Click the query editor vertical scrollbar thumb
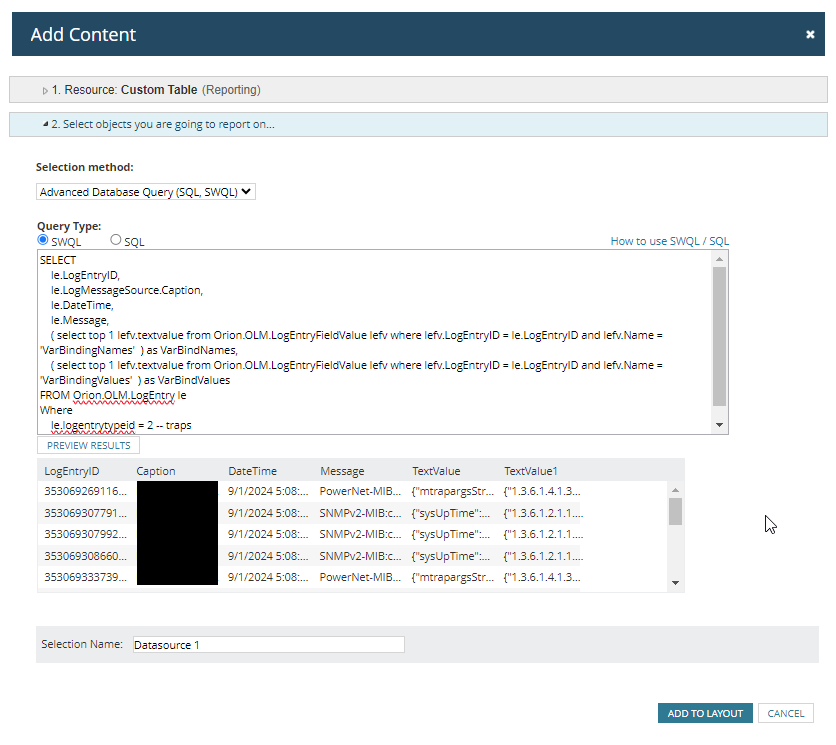This screenshot has width=836, height=745. (719, 337)
